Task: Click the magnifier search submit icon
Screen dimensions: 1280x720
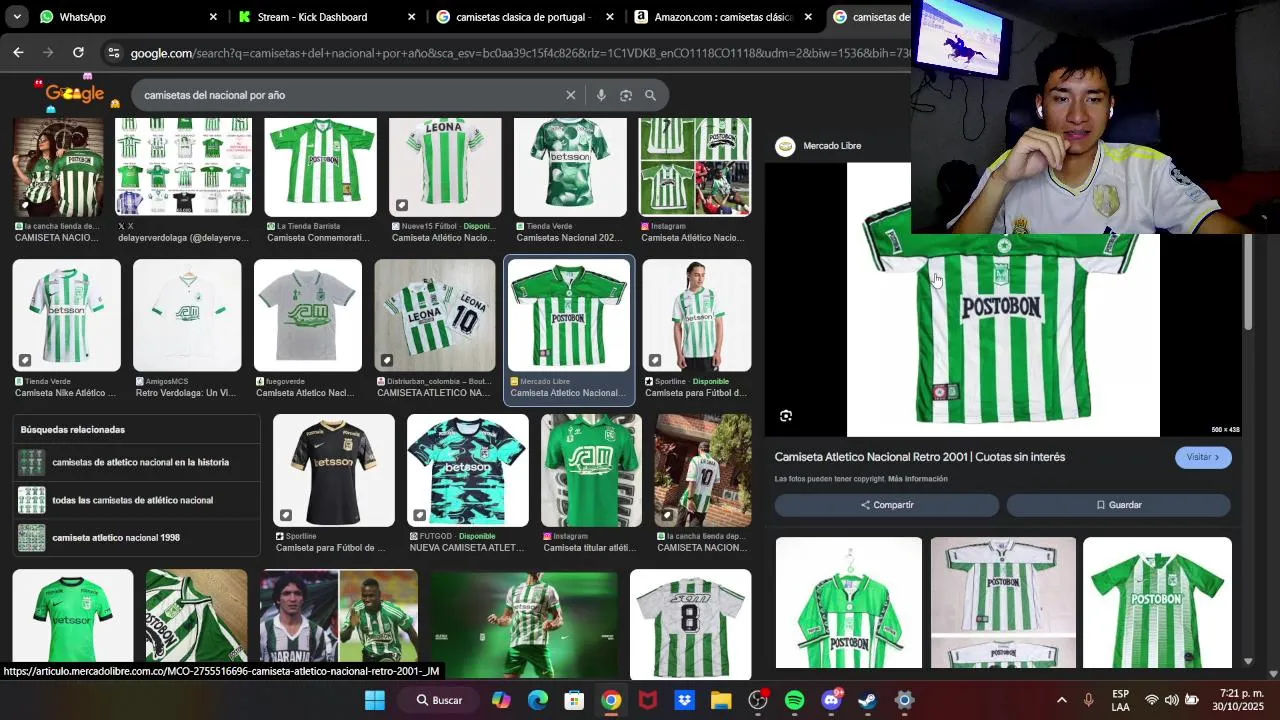Action: pyautogui.click(x=650, y=95)
